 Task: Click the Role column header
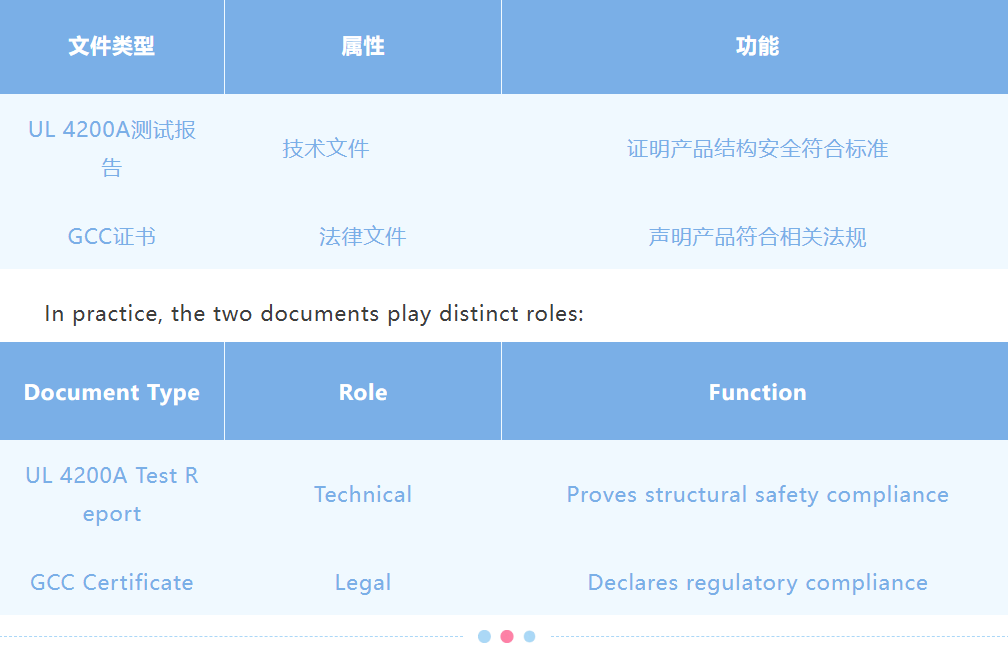[362, 392]
